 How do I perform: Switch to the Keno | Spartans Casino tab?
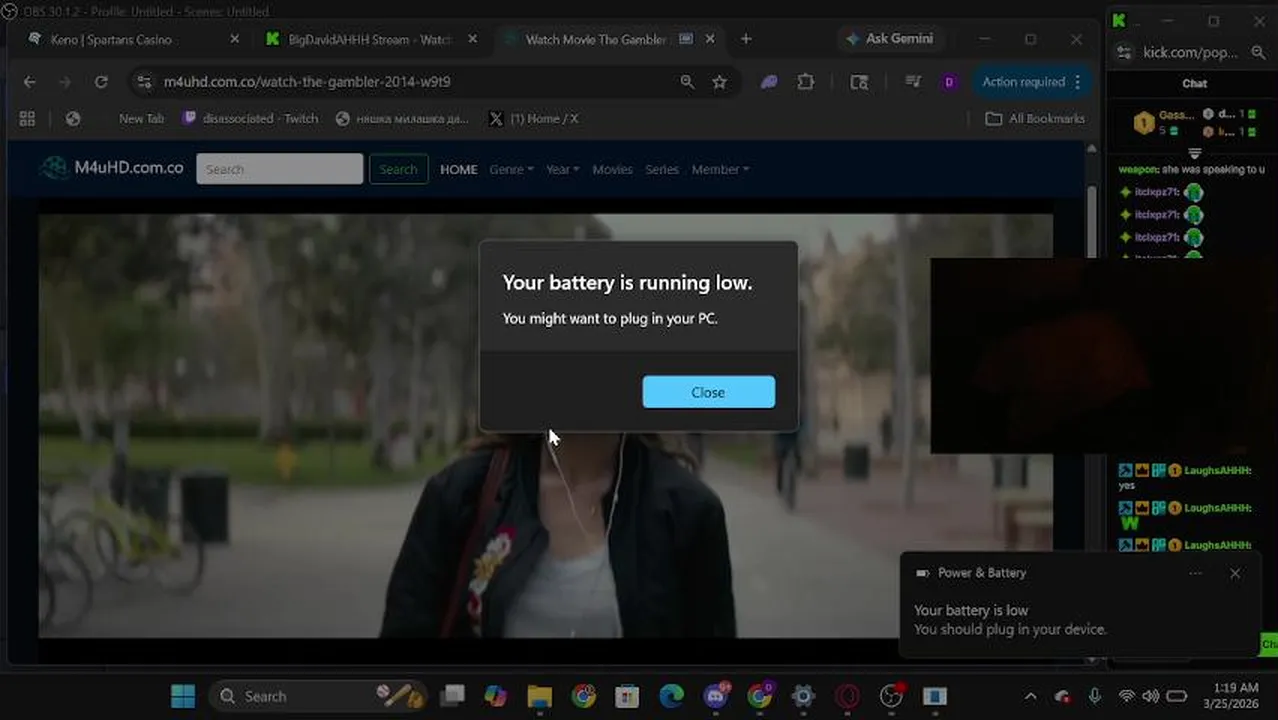112,39
